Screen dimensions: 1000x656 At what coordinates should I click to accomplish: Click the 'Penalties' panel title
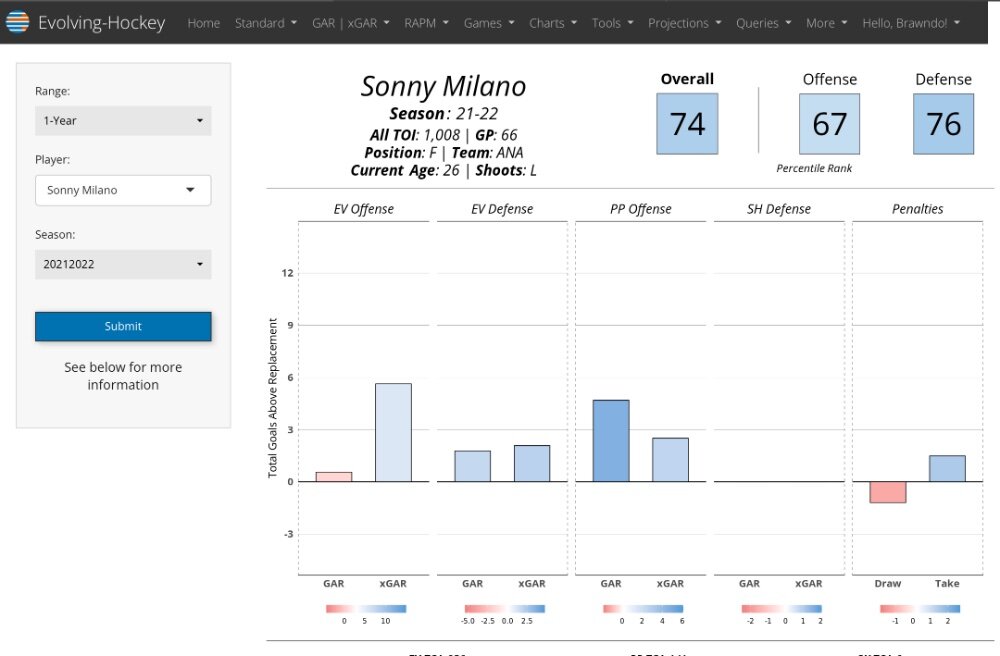918,209
